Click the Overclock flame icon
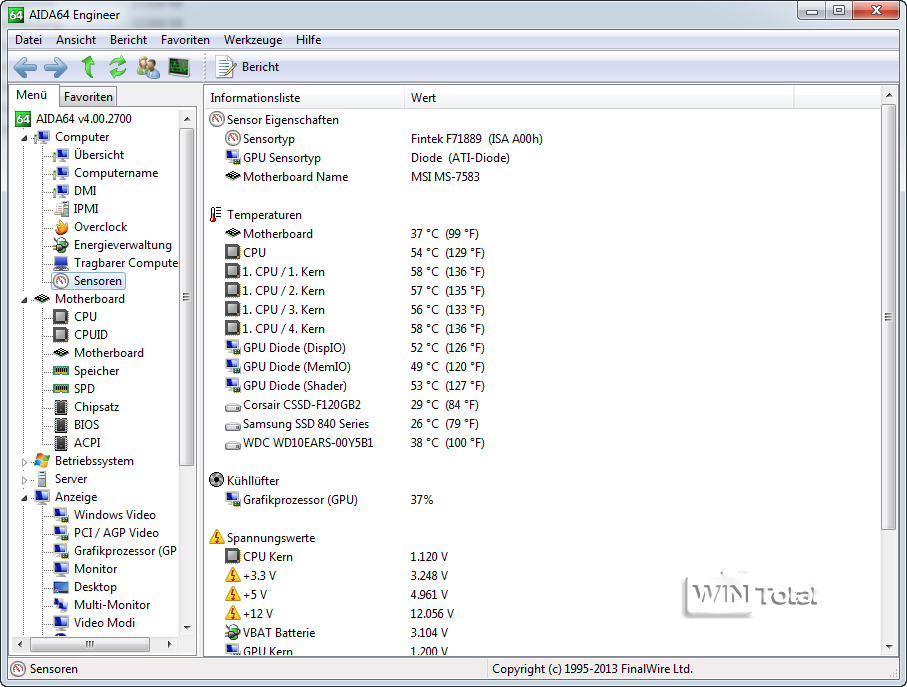 pos(61,227)
